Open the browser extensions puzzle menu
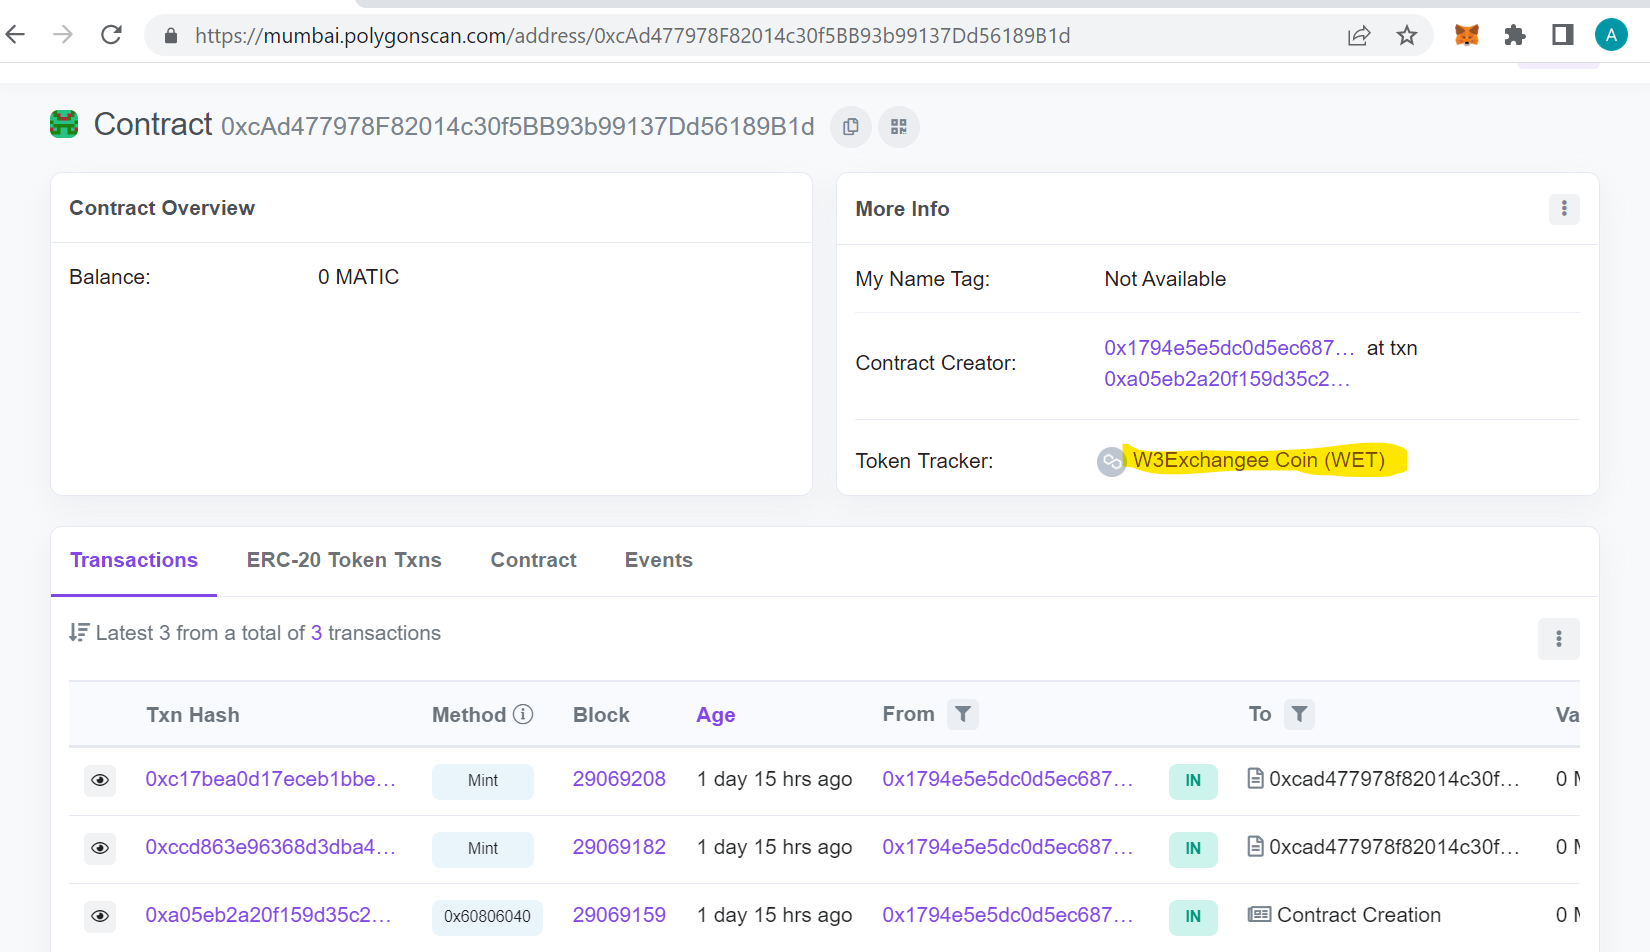This screenshot has width=1650, height=952. pyautogui.click(x=1515, y=36)
